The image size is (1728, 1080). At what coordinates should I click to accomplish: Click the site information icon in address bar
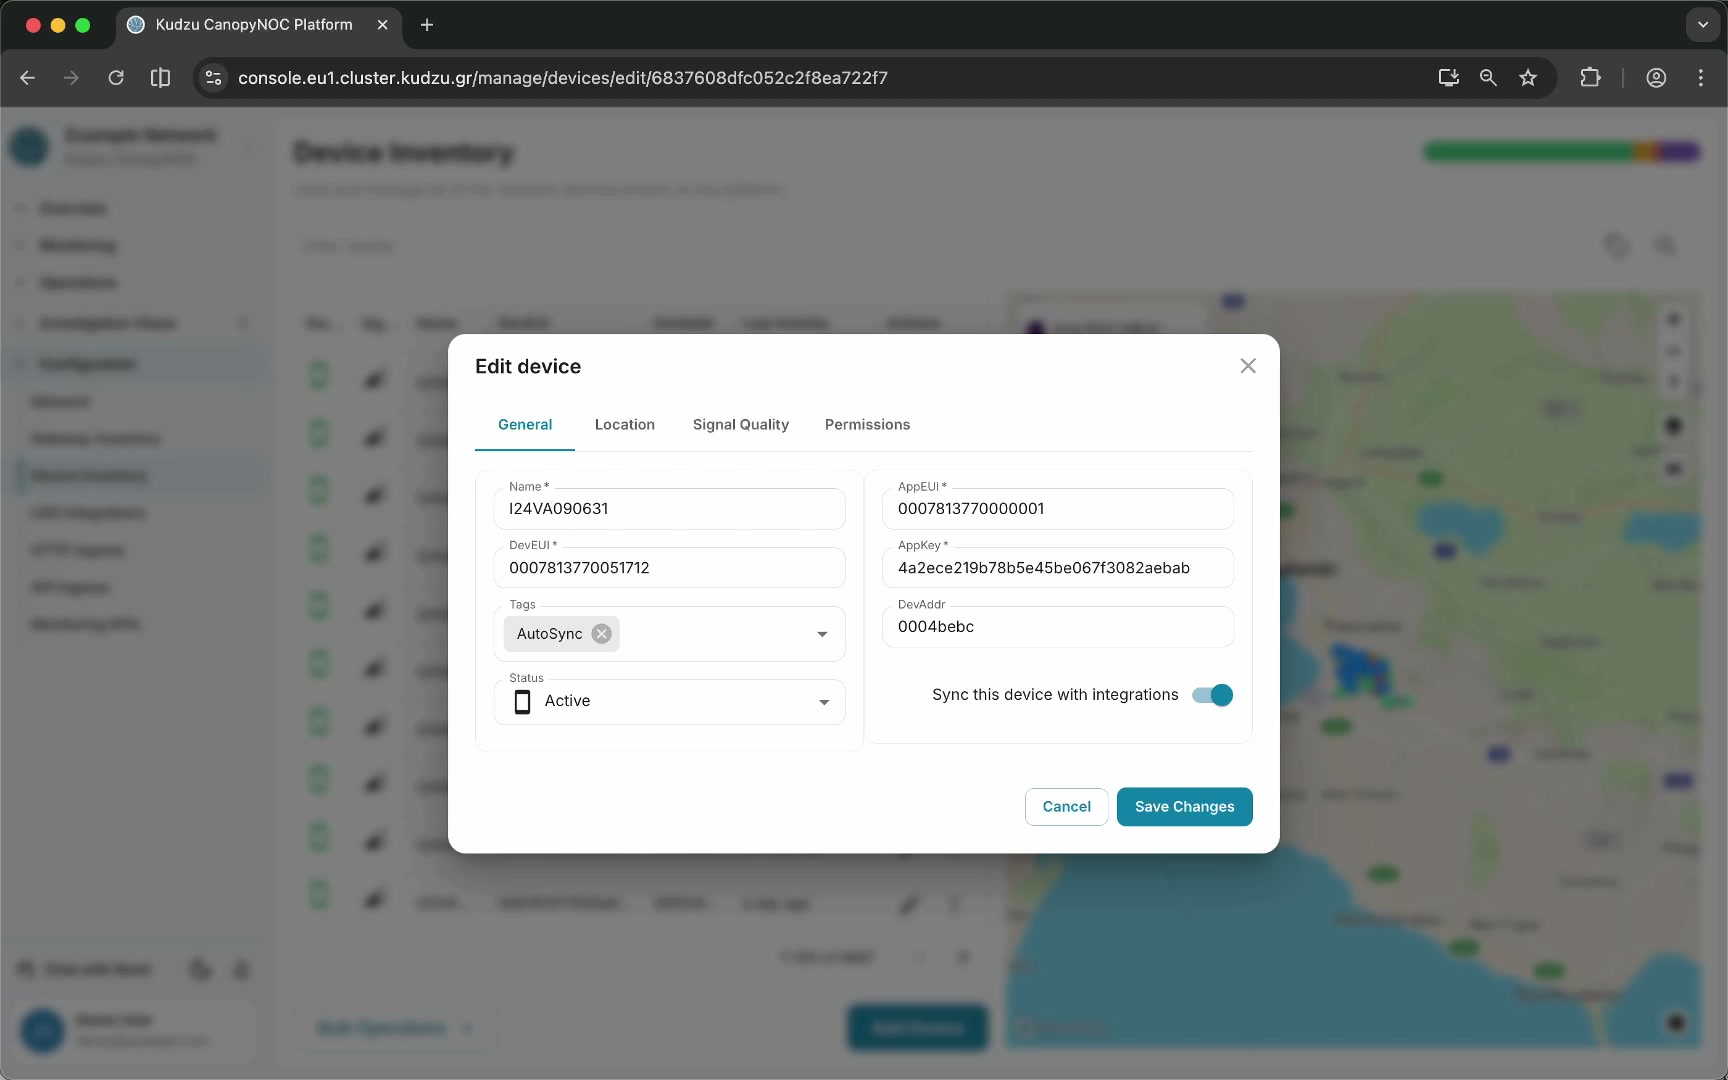[213, 78]
